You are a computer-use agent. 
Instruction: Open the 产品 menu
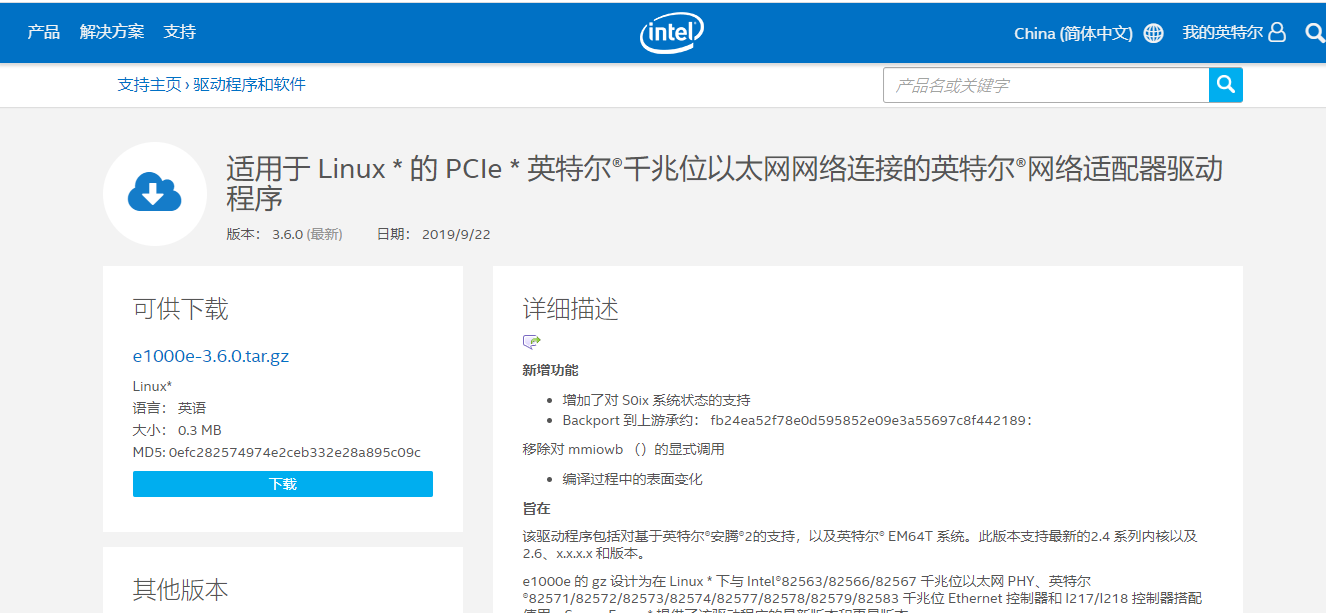(x=44, y=32)
